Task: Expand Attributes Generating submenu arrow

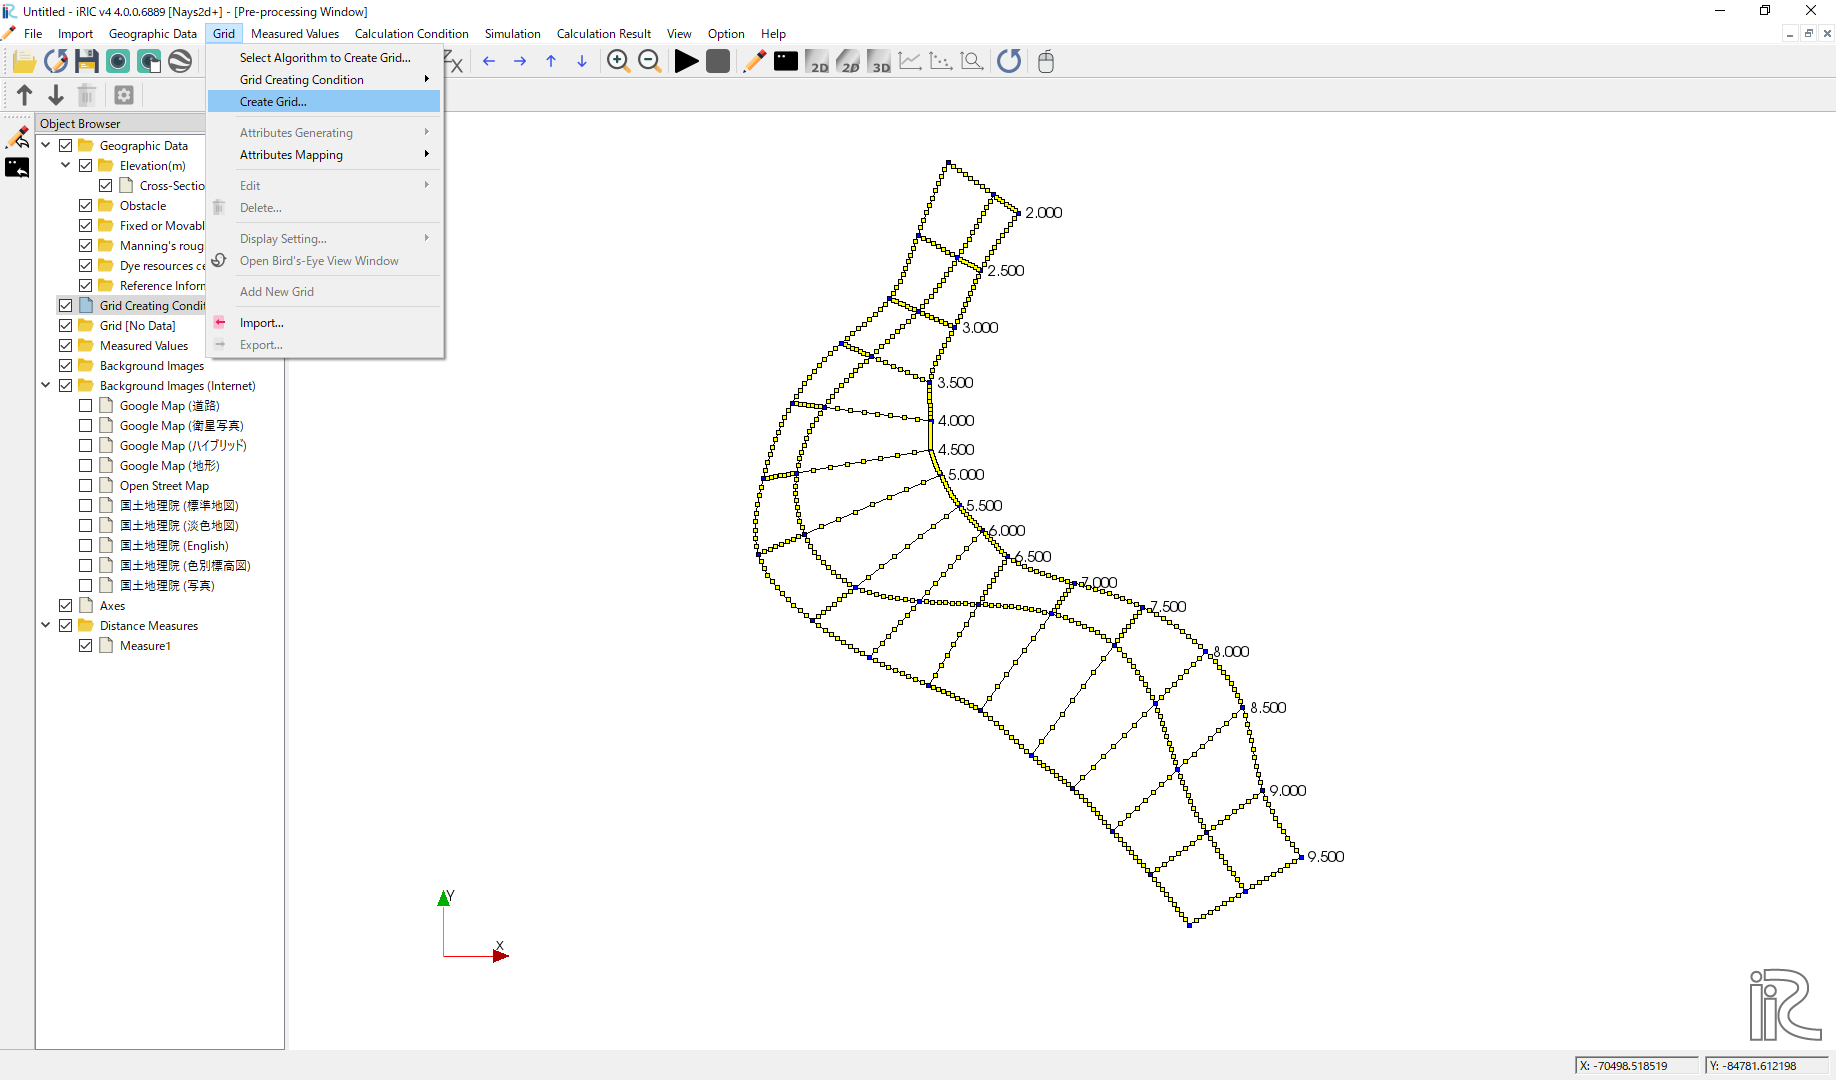Action: [x=427, y=133]
